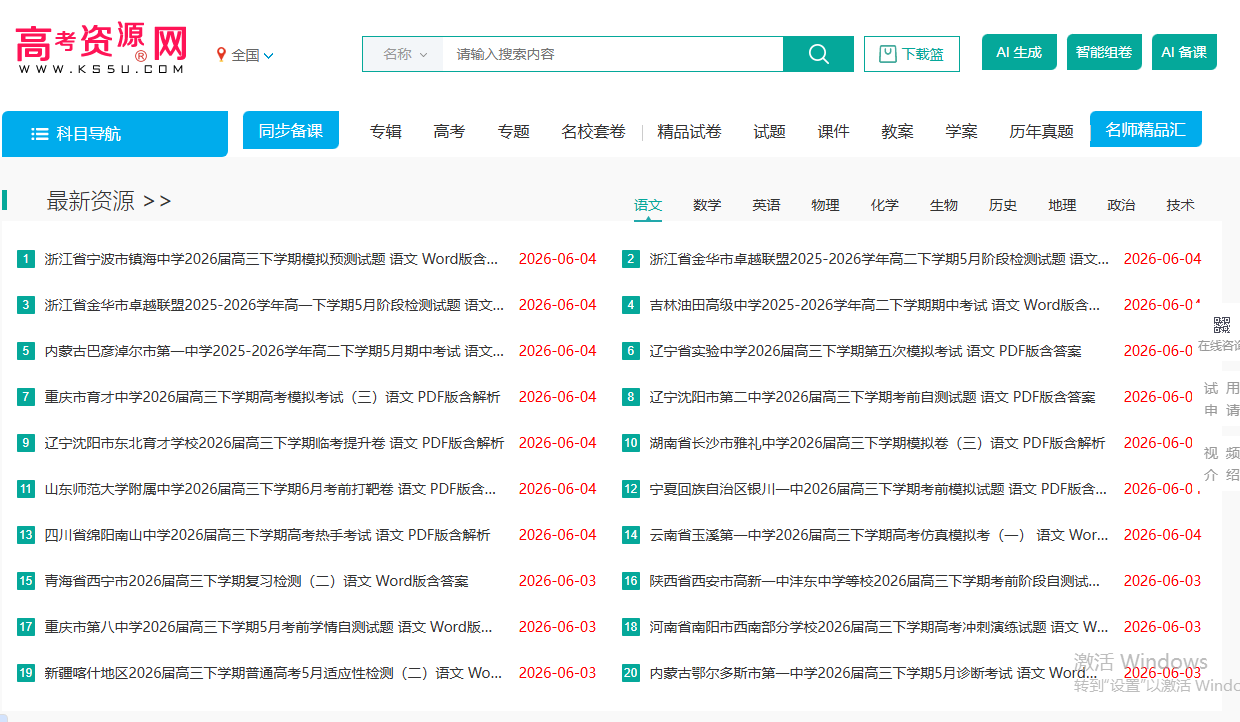Open the 名称 search type dropdown
Viewport: 1240px width, 722px height.
(x=404, y=54)
